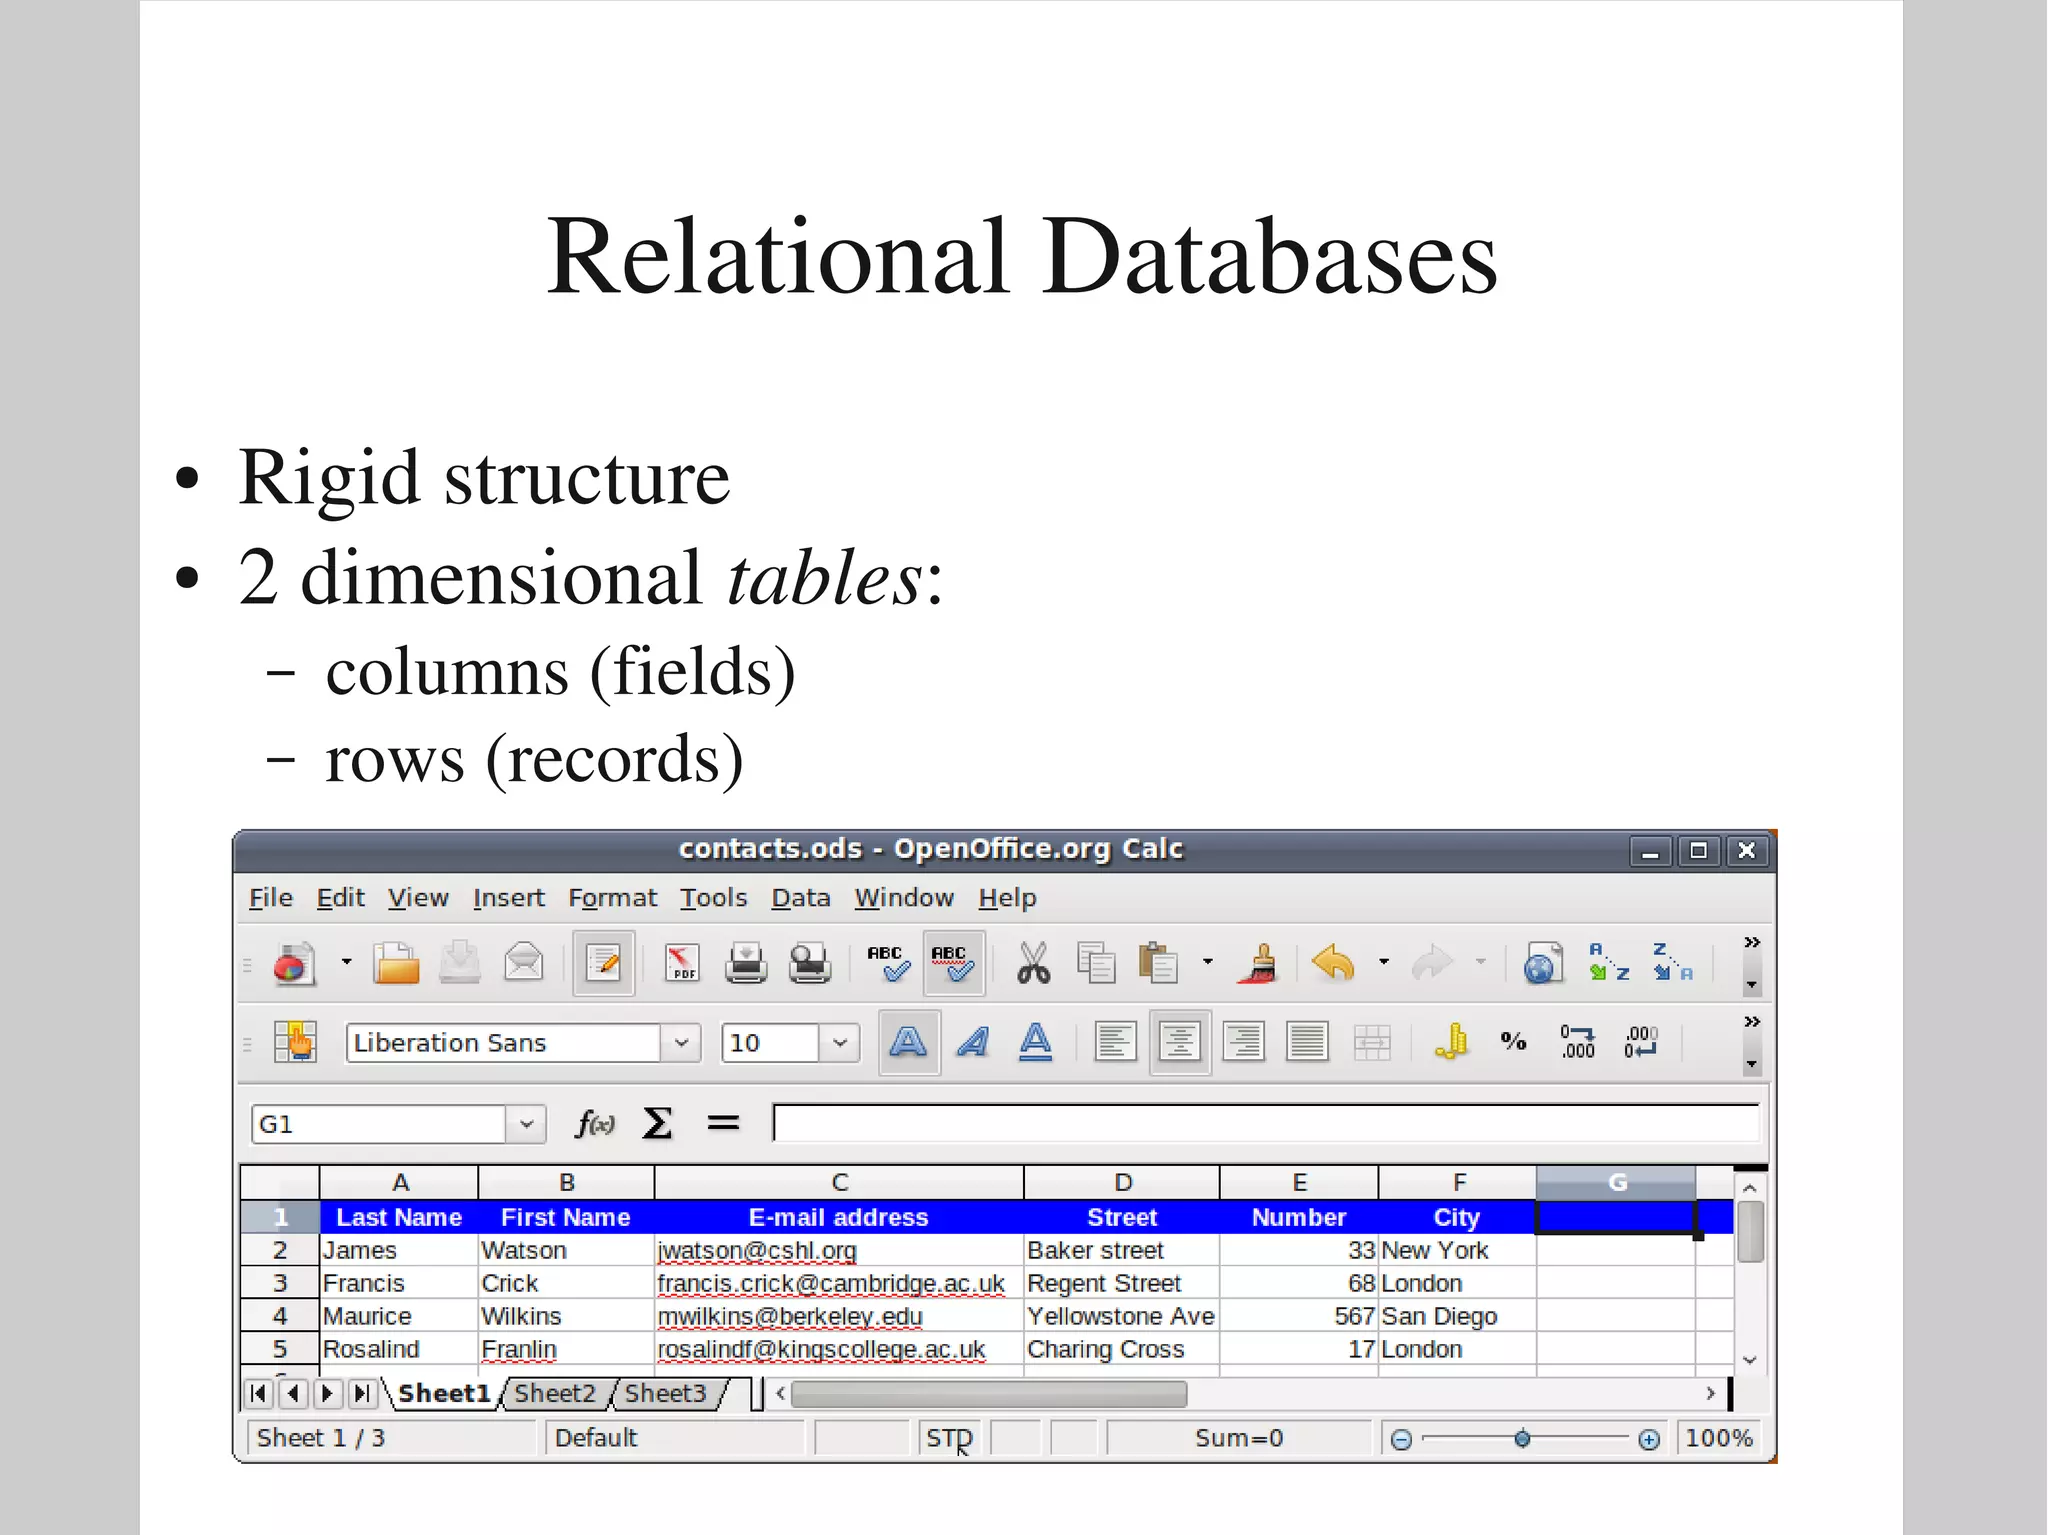This screenshot has width=2048, height=1535.
Task: Switch to the Sheet3 tab
Action: coord(665,1393)
